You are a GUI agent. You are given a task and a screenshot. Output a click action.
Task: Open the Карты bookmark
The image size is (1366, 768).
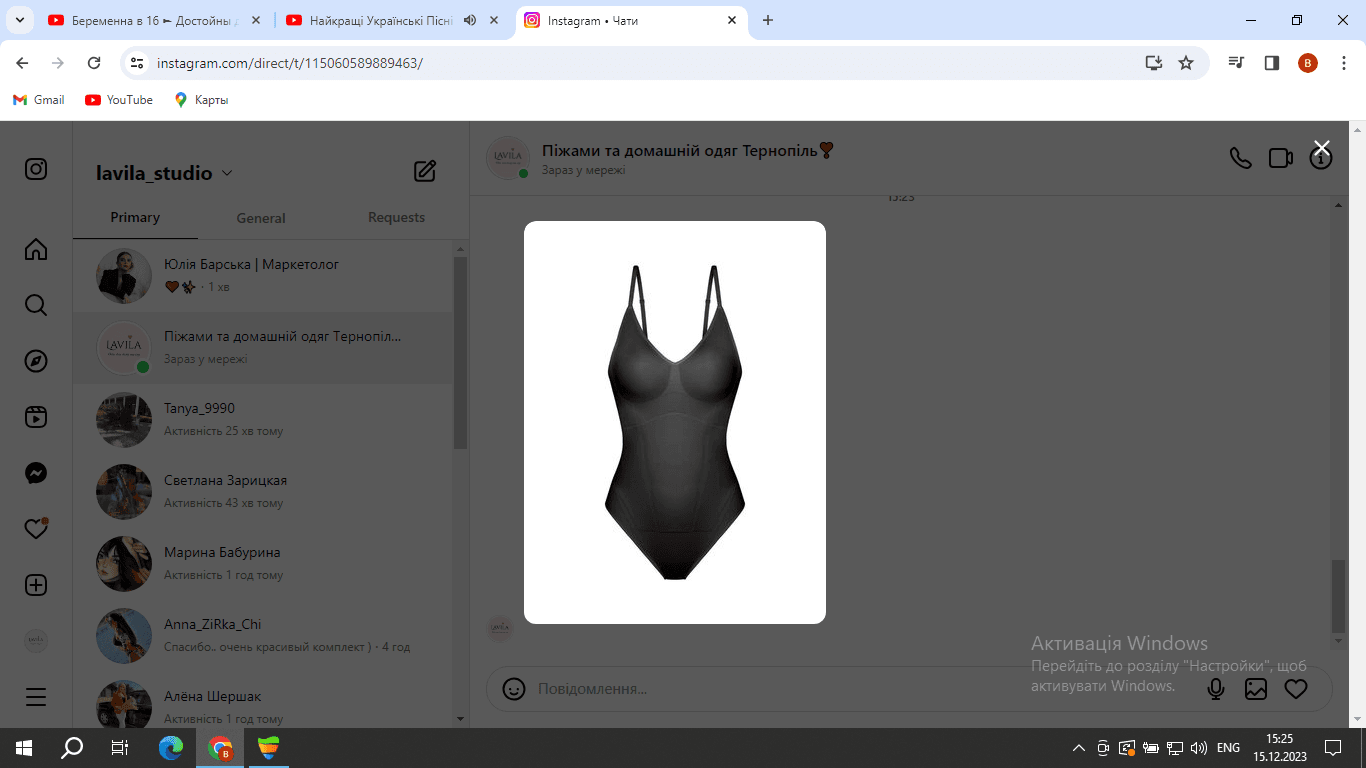pyautogui.click(x=201, y=100)
